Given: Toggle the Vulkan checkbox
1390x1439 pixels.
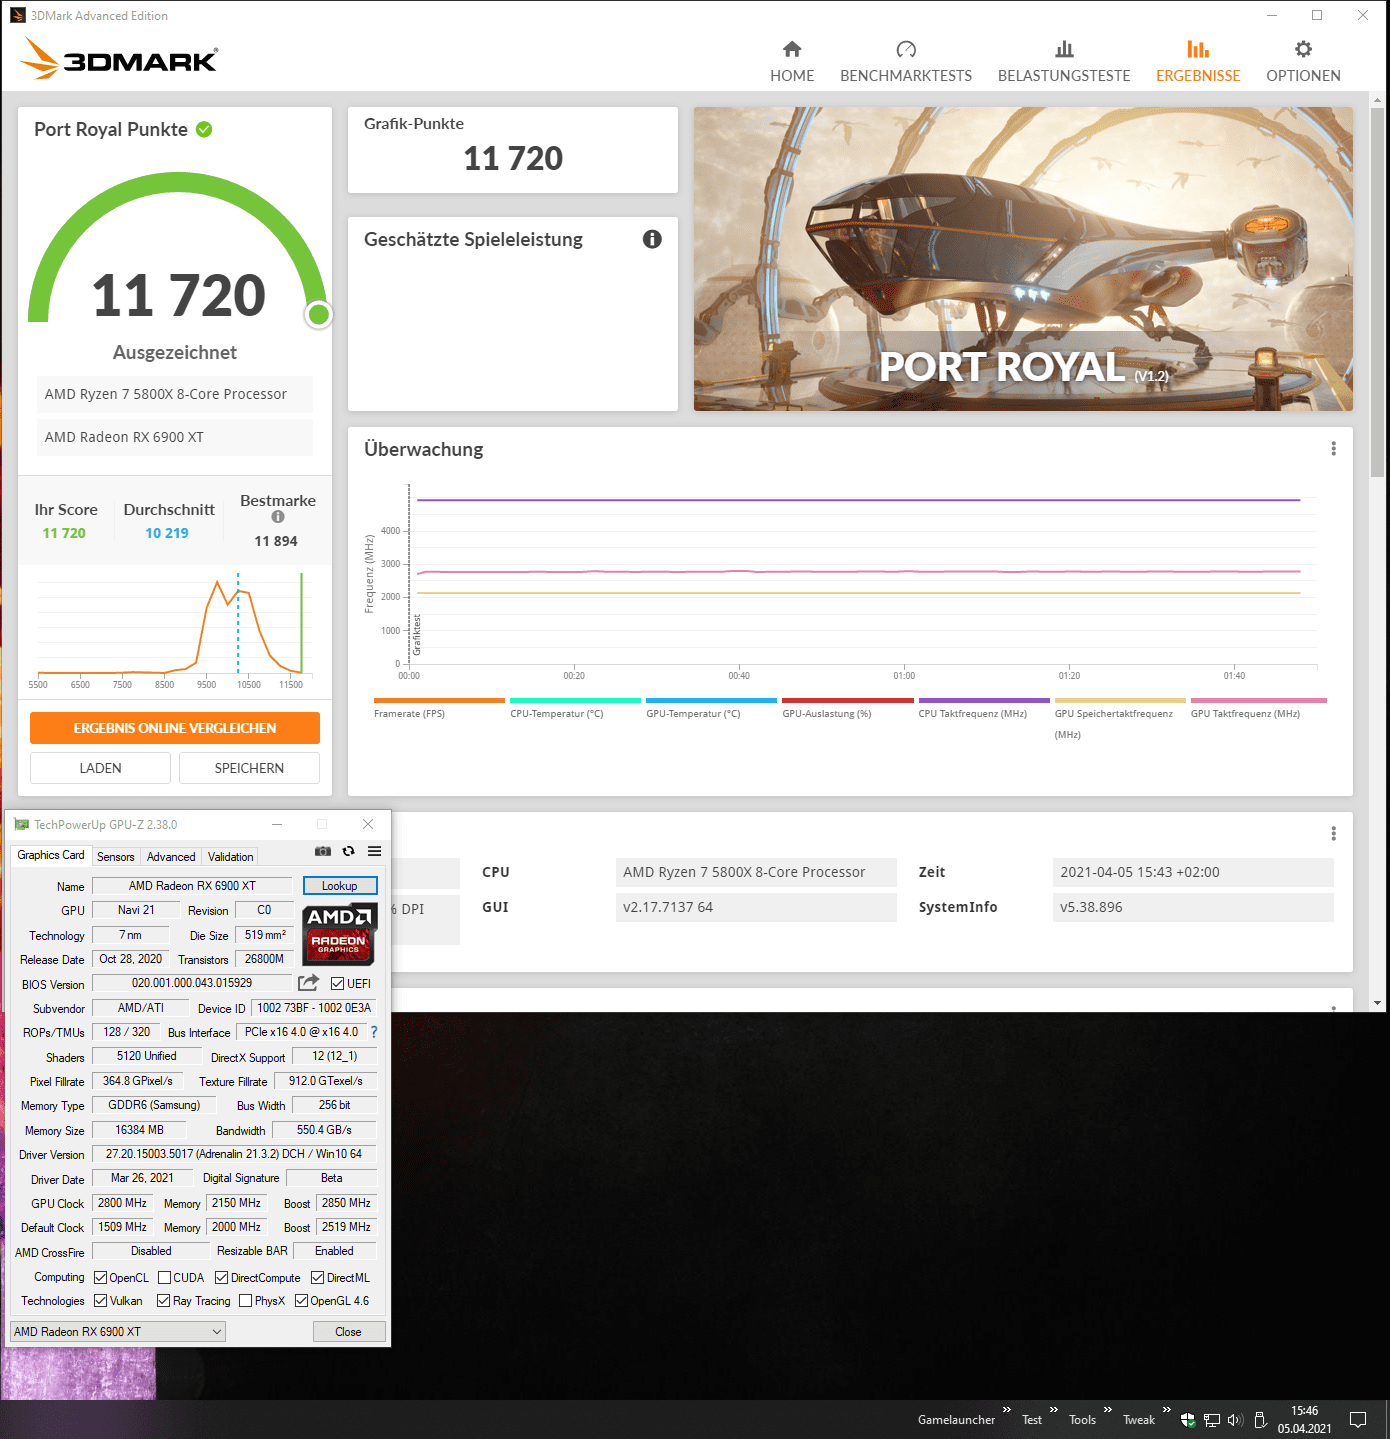Looking at the screenshot, I should (x=100, y=1301).
